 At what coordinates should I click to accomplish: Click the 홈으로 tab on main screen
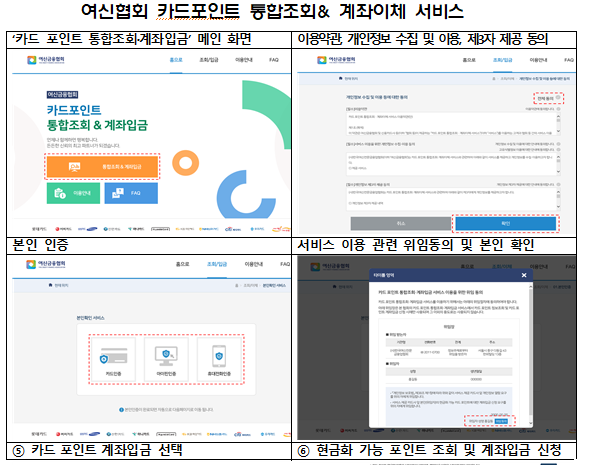coord(176,60)
